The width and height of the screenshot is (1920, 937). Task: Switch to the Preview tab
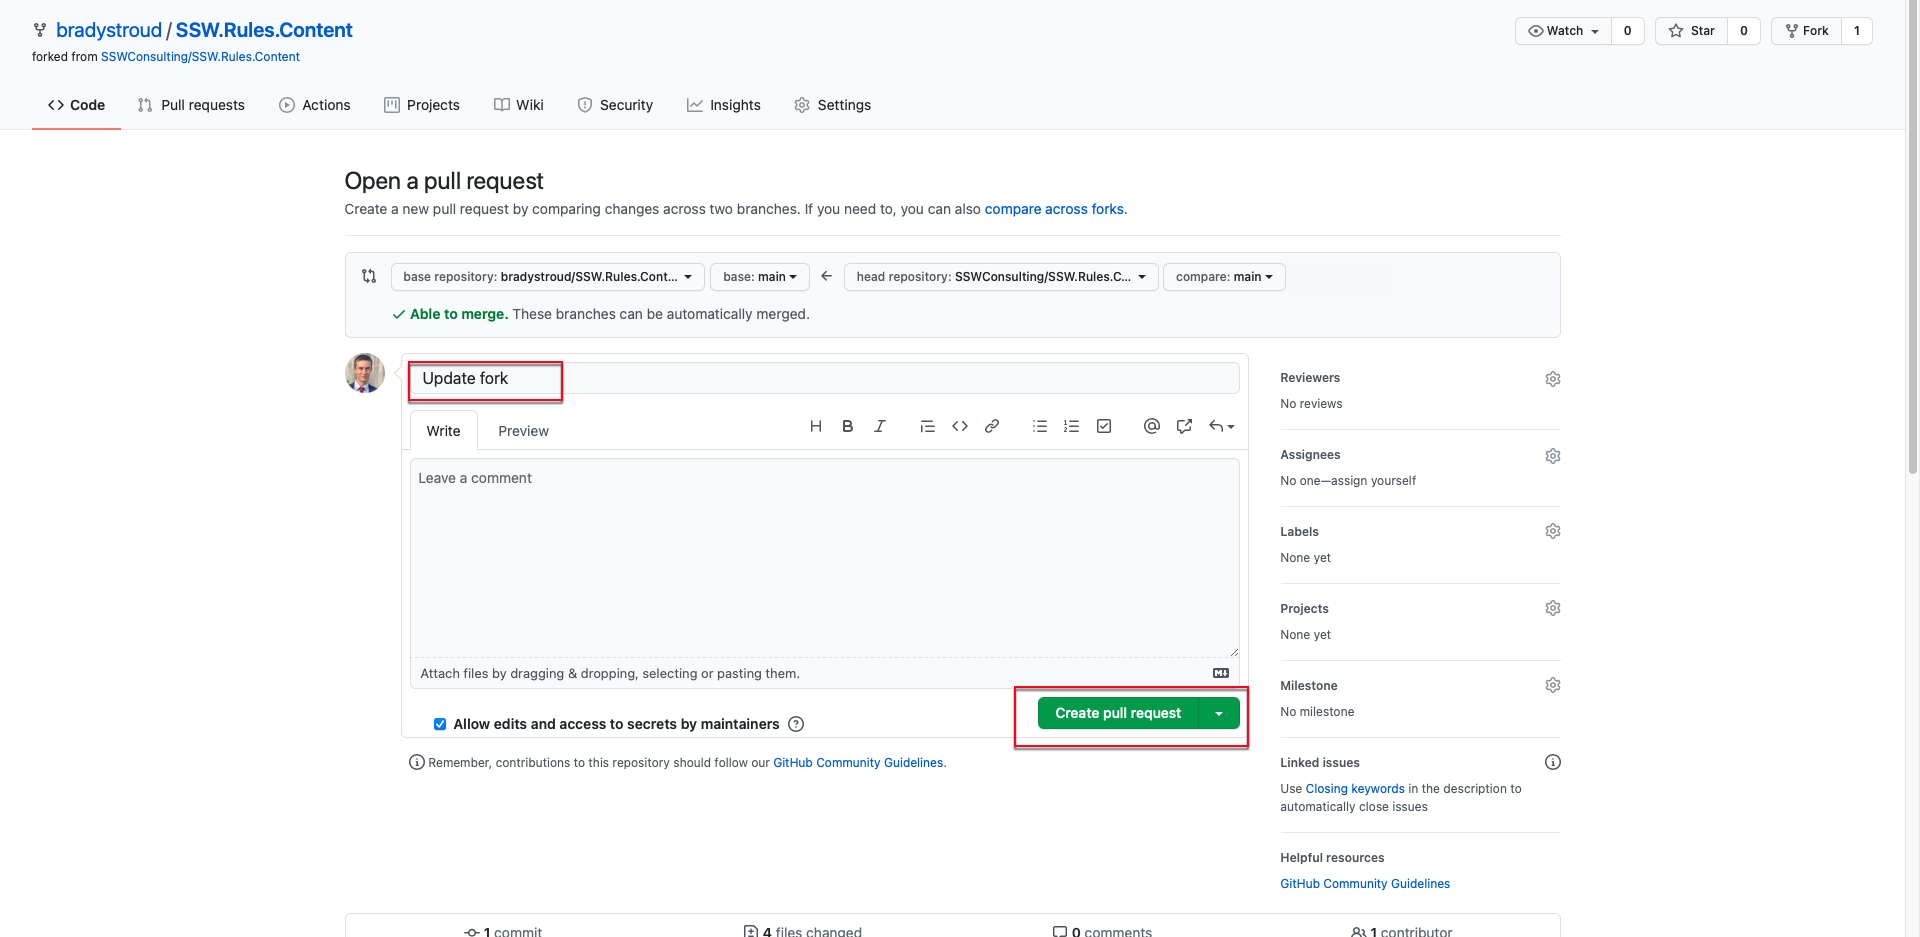click(x=524, y=431)
